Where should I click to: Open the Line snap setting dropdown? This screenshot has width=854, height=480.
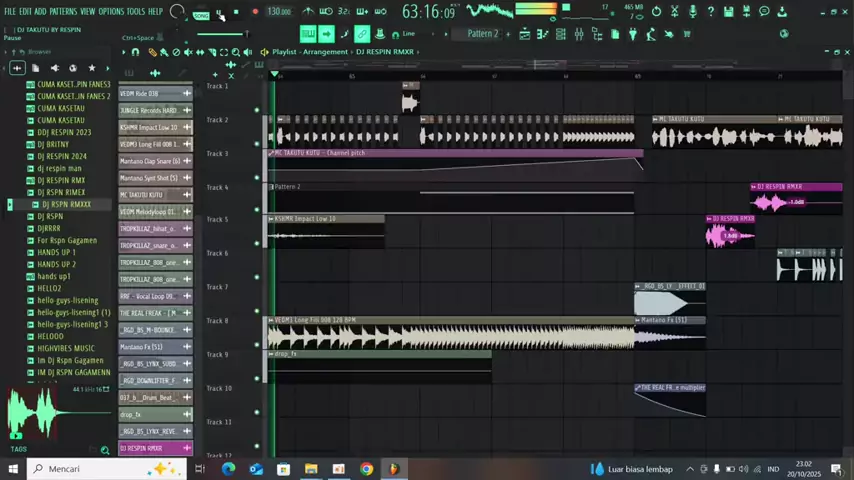point(408,34)
